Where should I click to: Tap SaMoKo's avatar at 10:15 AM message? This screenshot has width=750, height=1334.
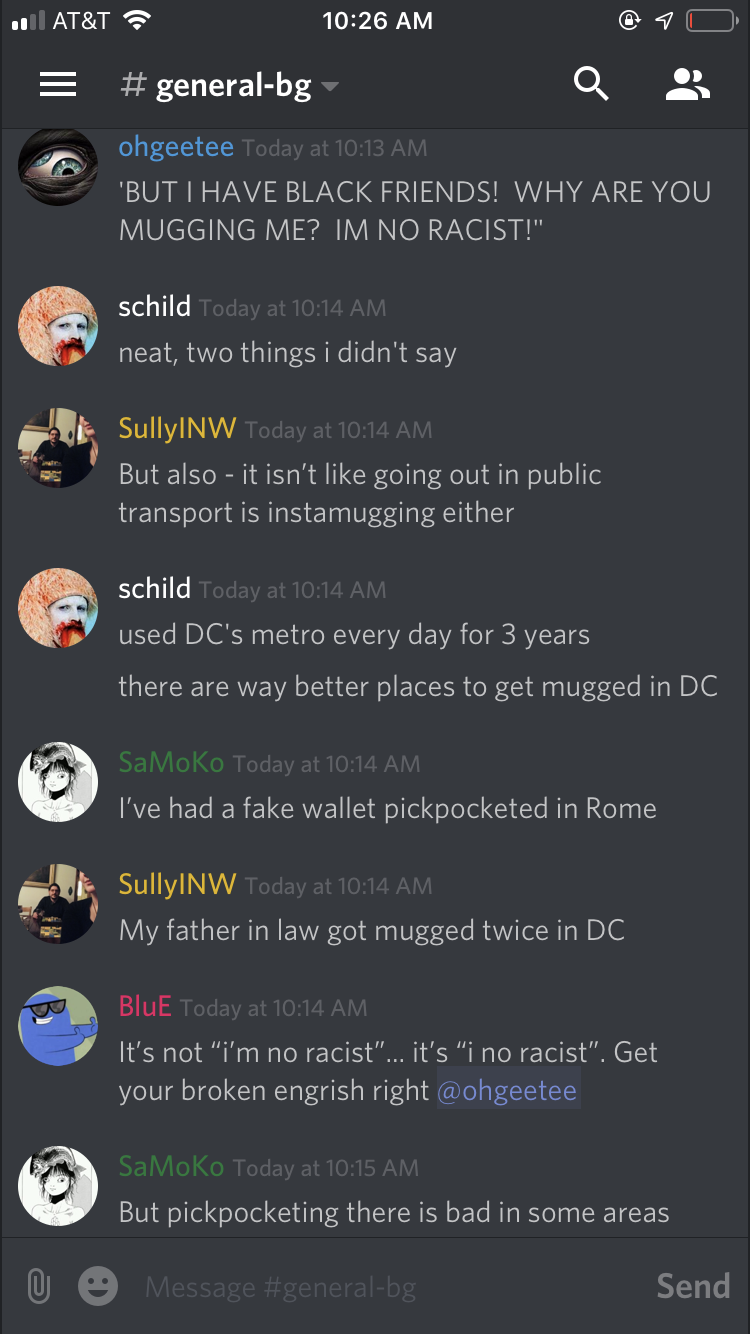click(x=58, y=1186)
